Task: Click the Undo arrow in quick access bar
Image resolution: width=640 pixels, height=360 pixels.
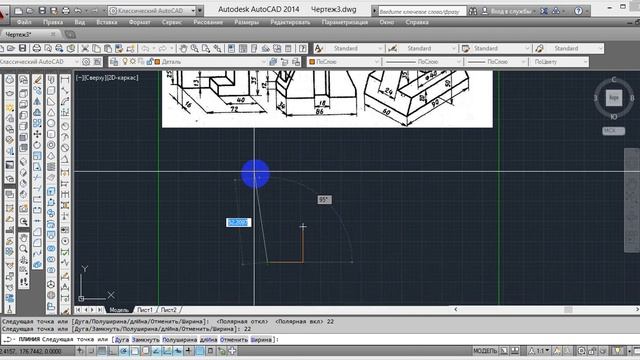Action: click(x=78, y=11)
